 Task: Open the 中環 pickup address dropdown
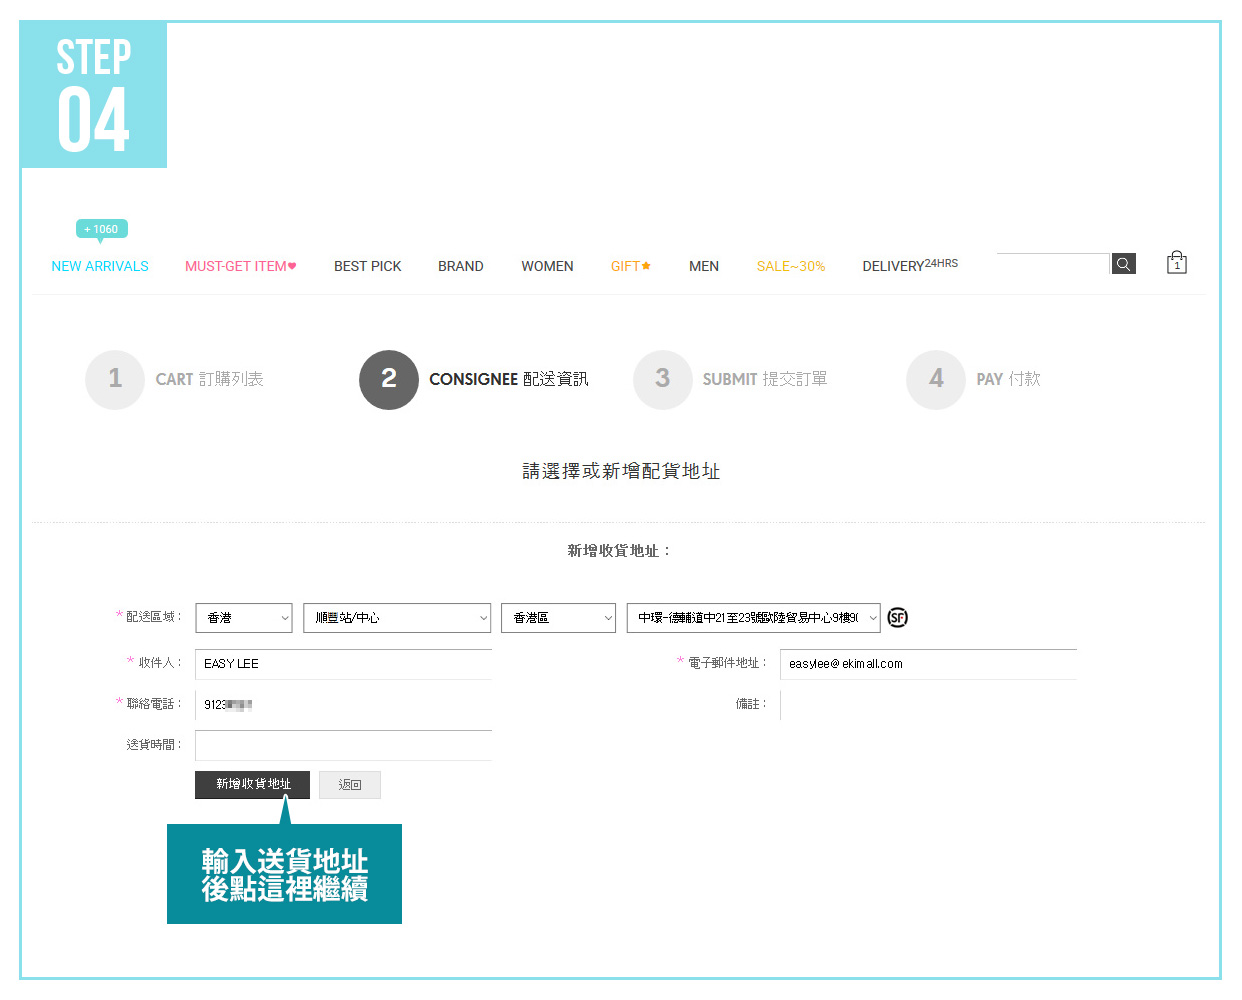pos(753,618)
